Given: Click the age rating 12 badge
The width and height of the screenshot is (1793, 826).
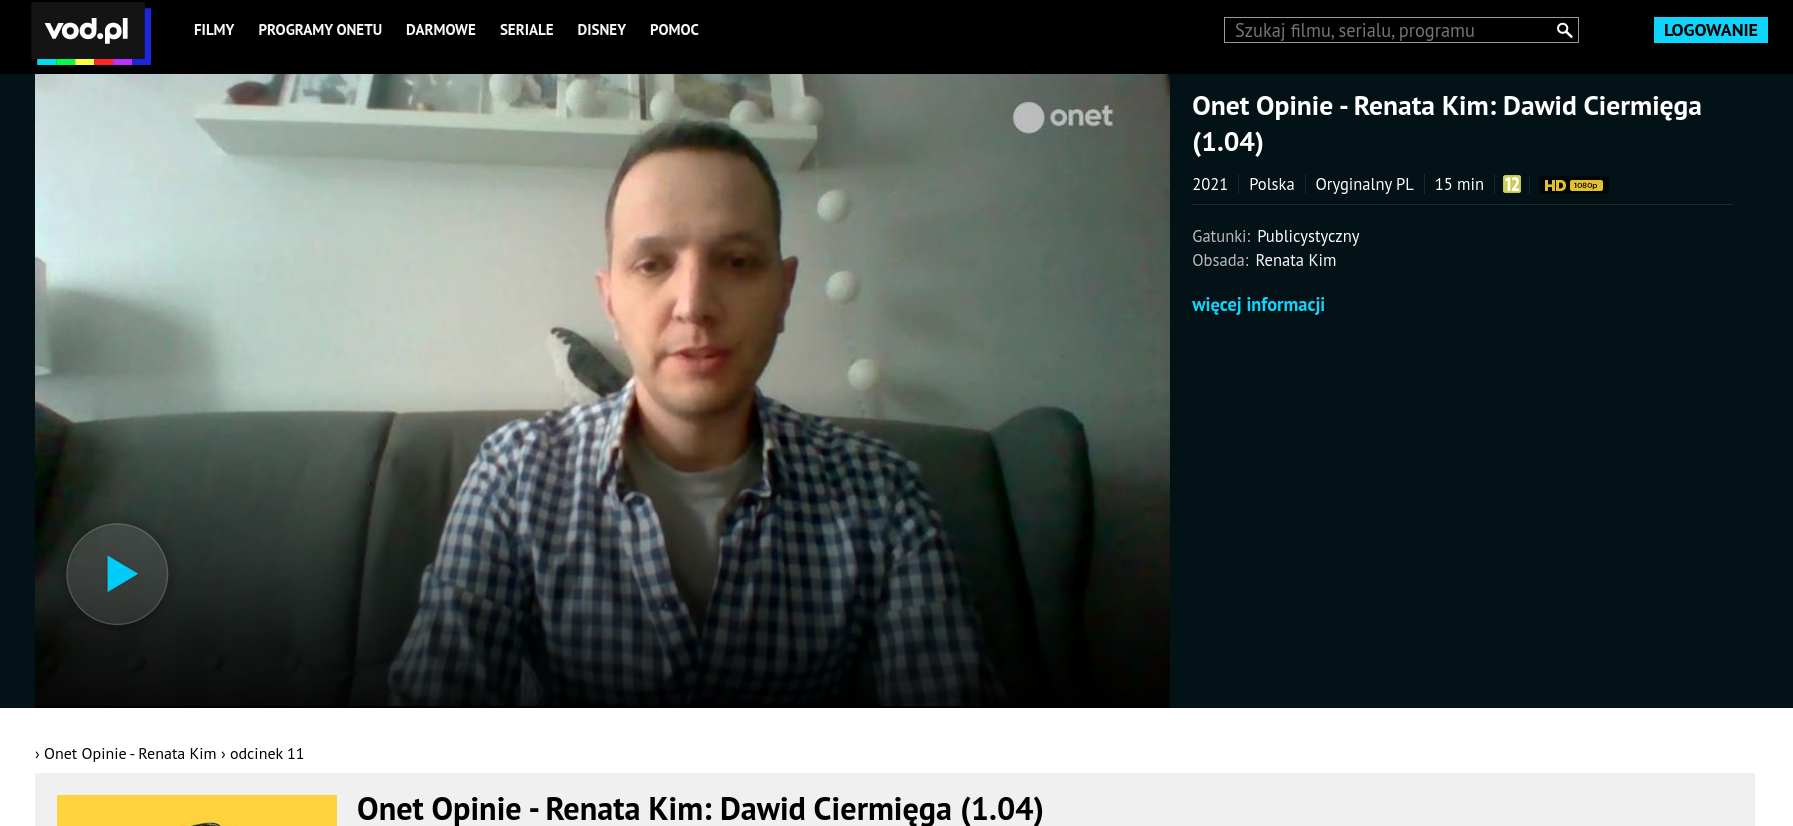Looking at the screenshot, I should coord(1512,184).
